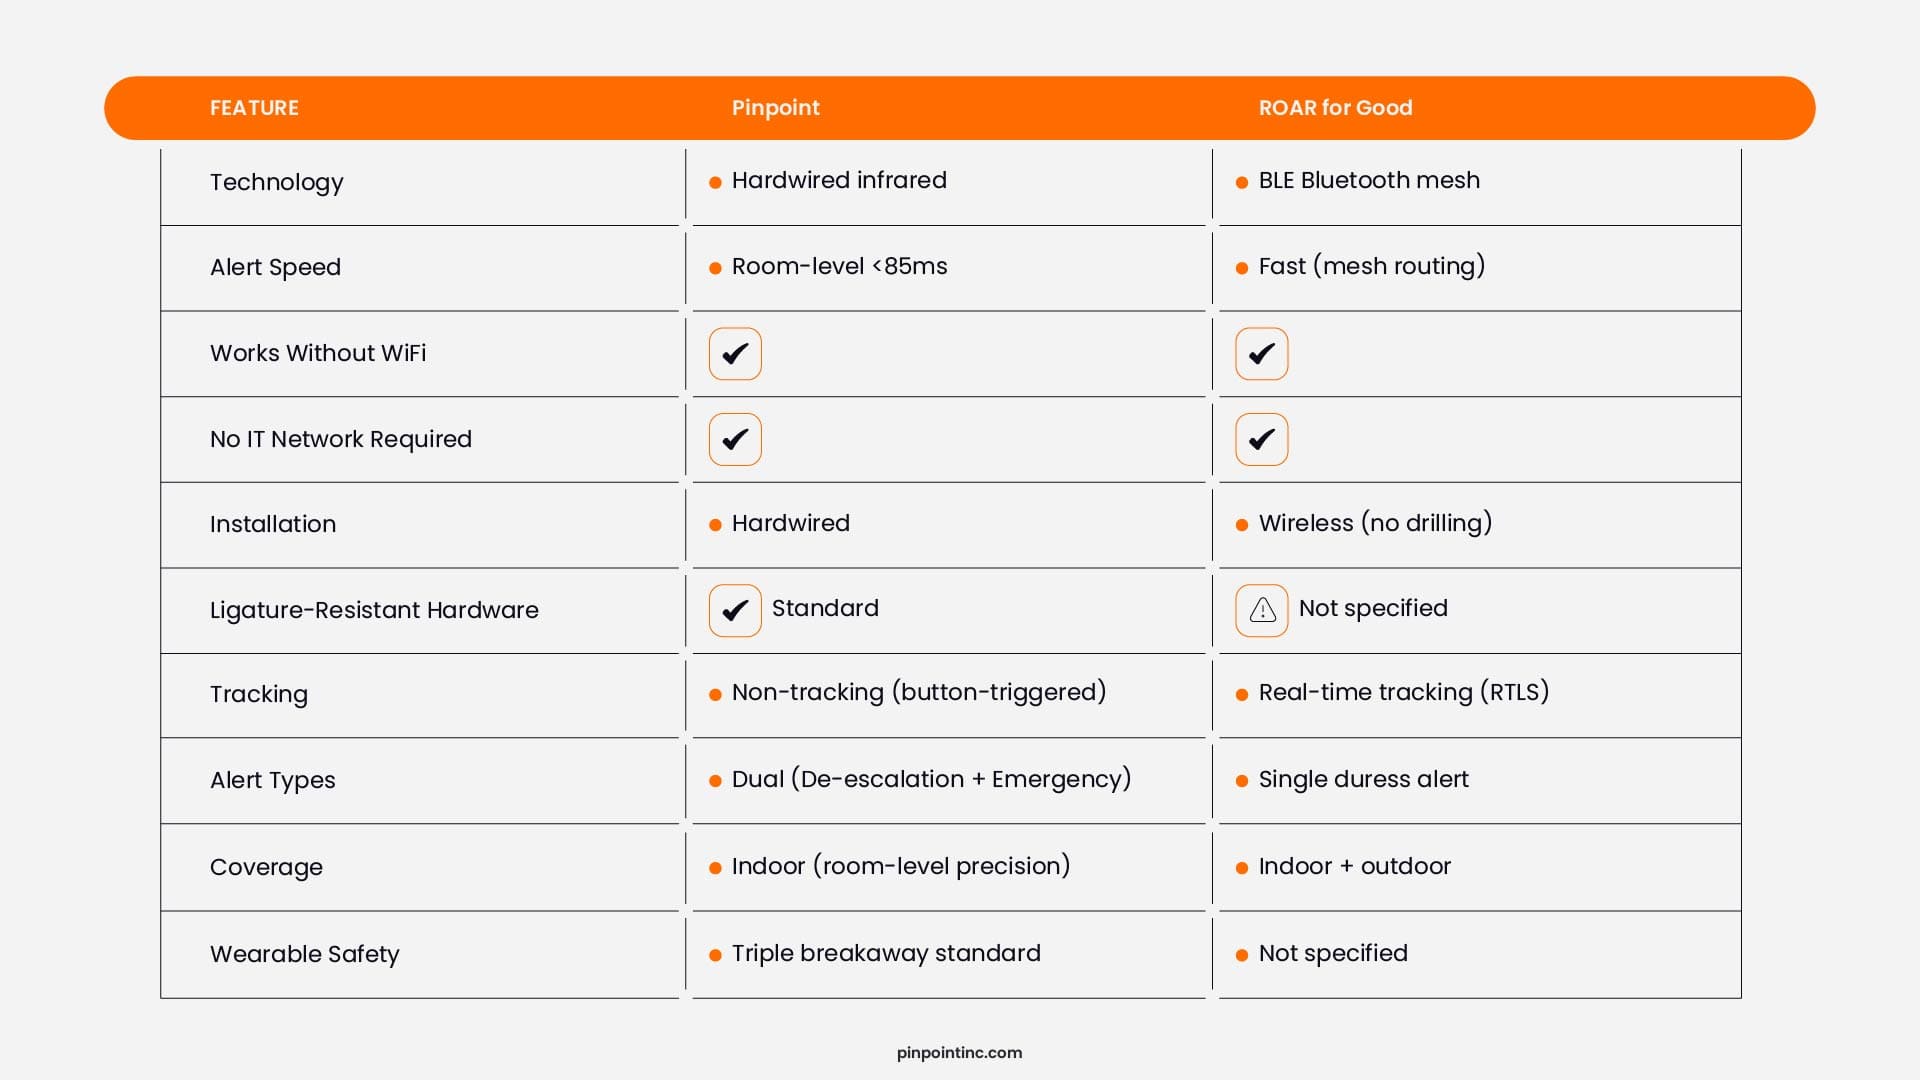Screen dimensions: 1920x1080
Task: Click the Single duress alert text
Action: (1363, 779)
